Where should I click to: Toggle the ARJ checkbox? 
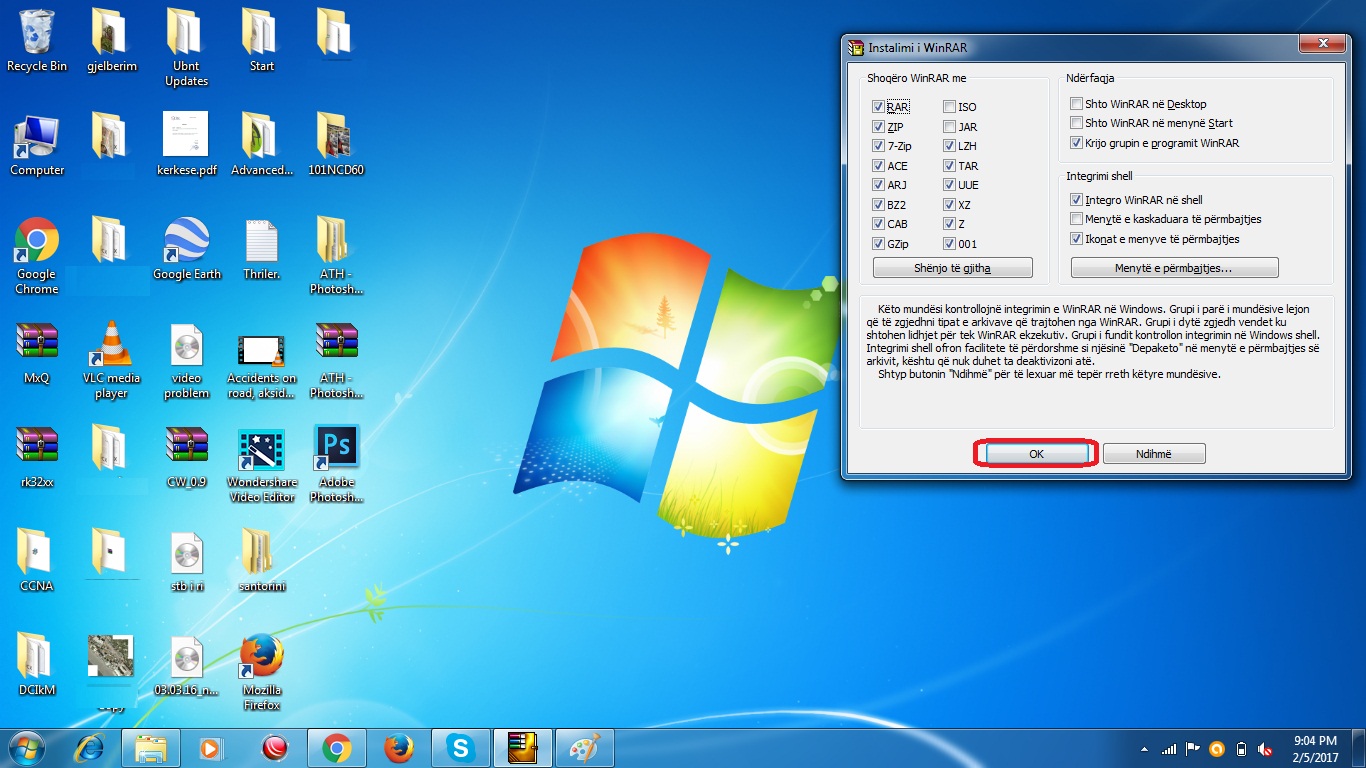click(878, 185)
